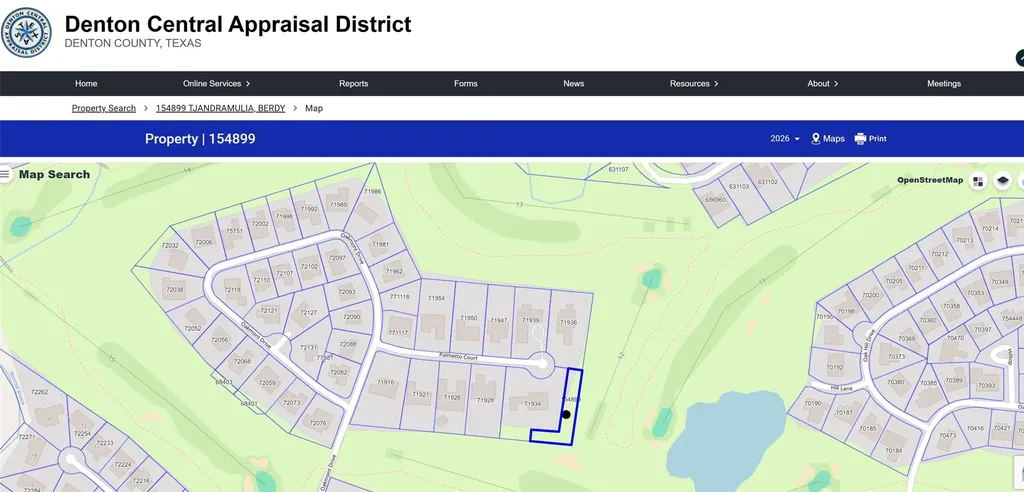Image resolution: width=1024 pixels, height=492 pixels.
Task: Click parcel label 71947
Action: [498, 320]
